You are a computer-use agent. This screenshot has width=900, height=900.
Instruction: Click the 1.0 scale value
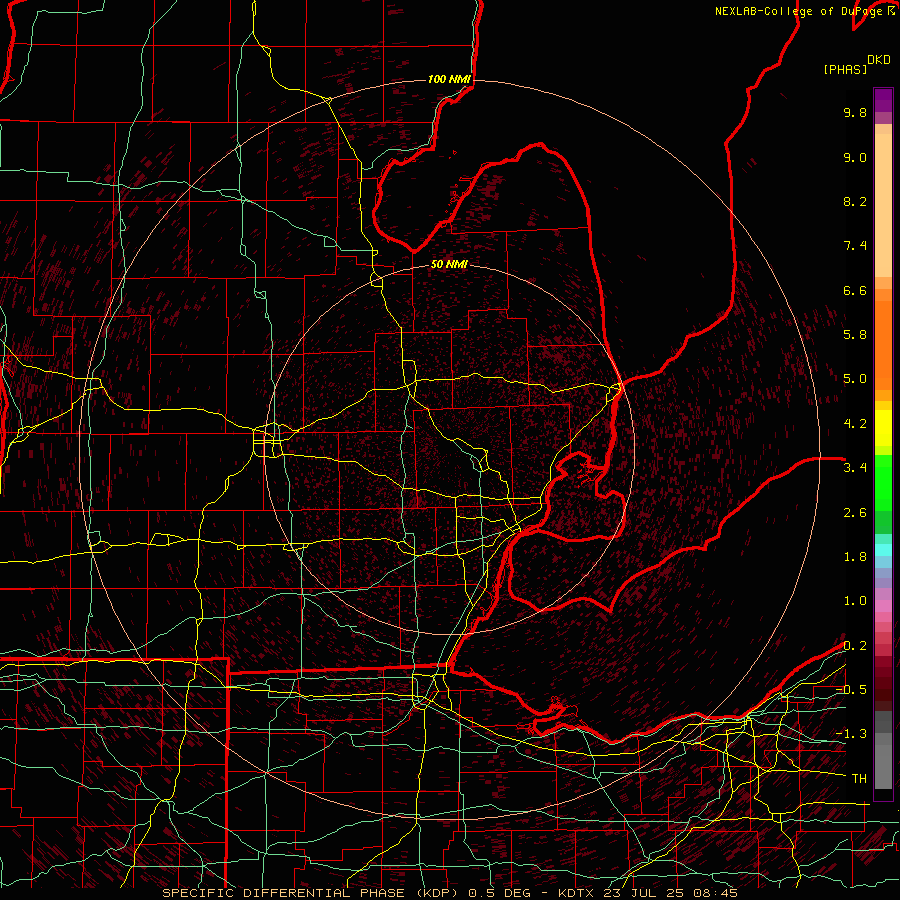(x=855, y=601)
